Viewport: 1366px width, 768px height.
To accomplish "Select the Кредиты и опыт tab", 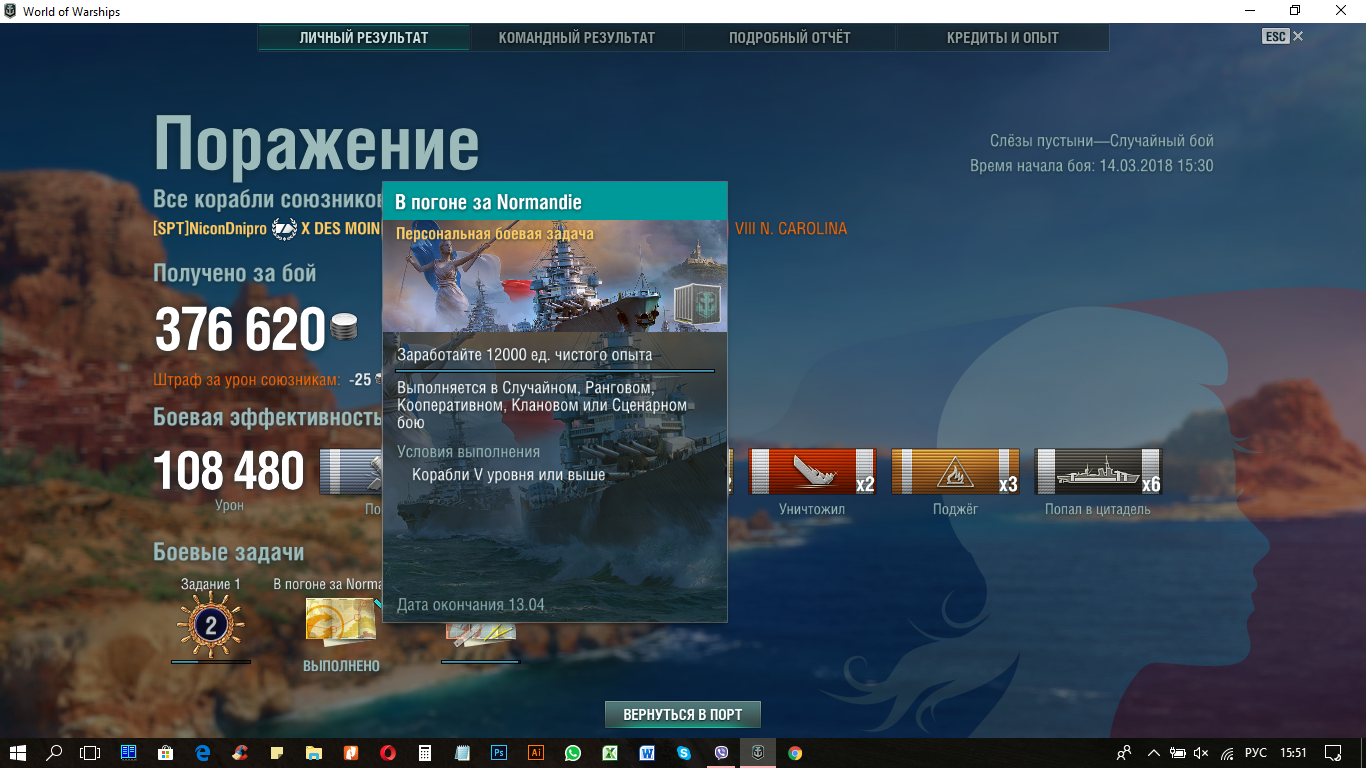I will [x=1002, y=38].
